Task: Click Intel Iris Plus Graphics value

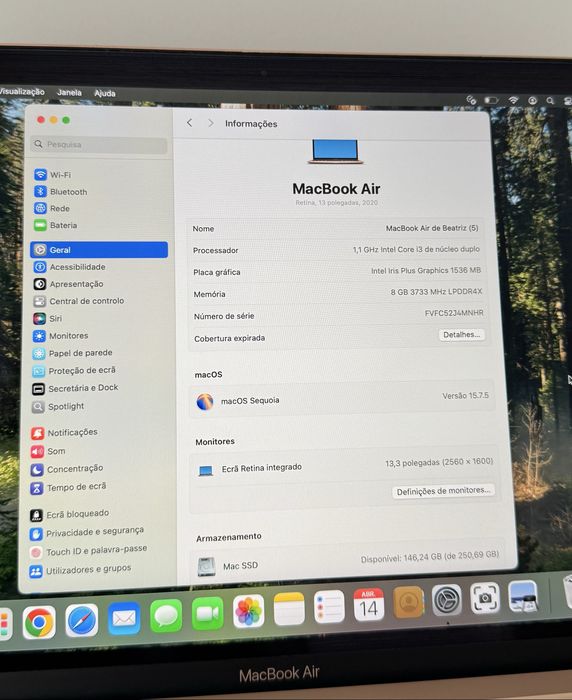Action: (x=426, y=270)
